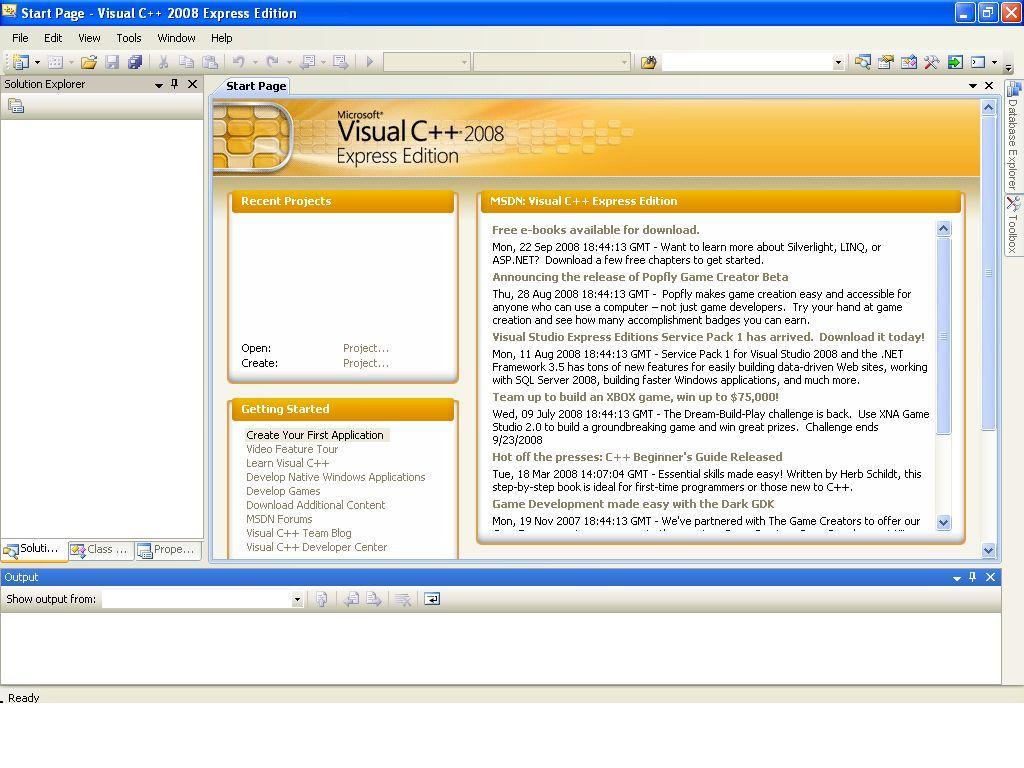The image size is (1024, 768).
Task: Click the Undo arrow icon
Action: click(238, 62)
